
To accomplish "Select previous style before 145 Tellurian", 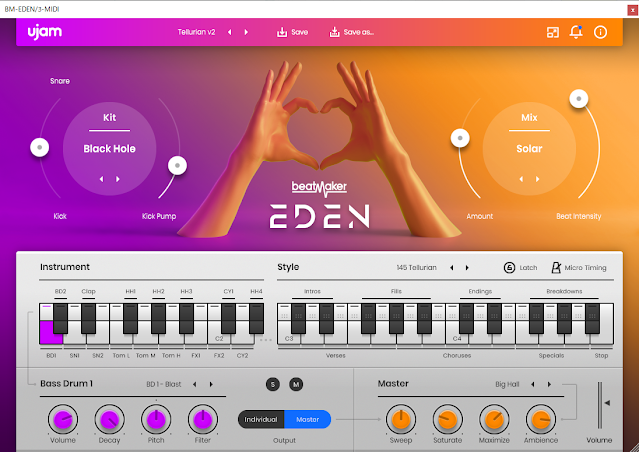I will (452, 268).
